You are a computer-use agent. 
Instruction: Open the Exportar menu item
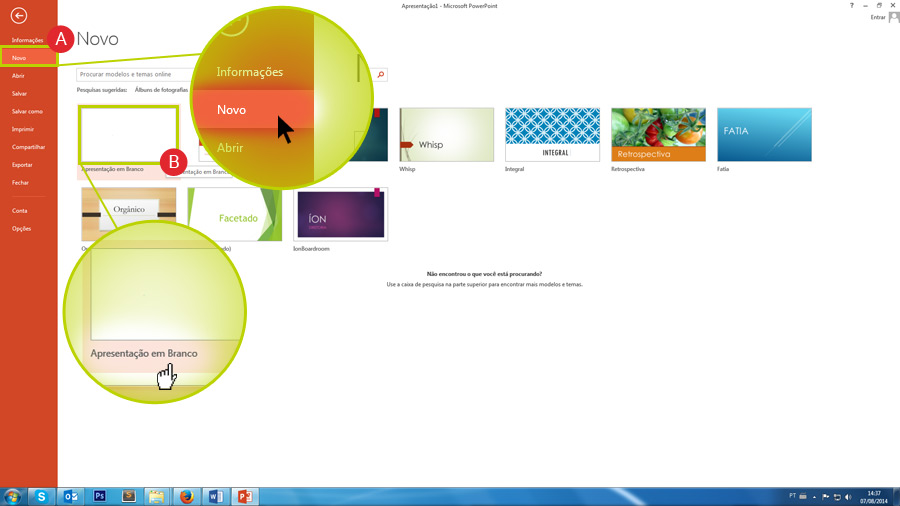tap(22, 165)
